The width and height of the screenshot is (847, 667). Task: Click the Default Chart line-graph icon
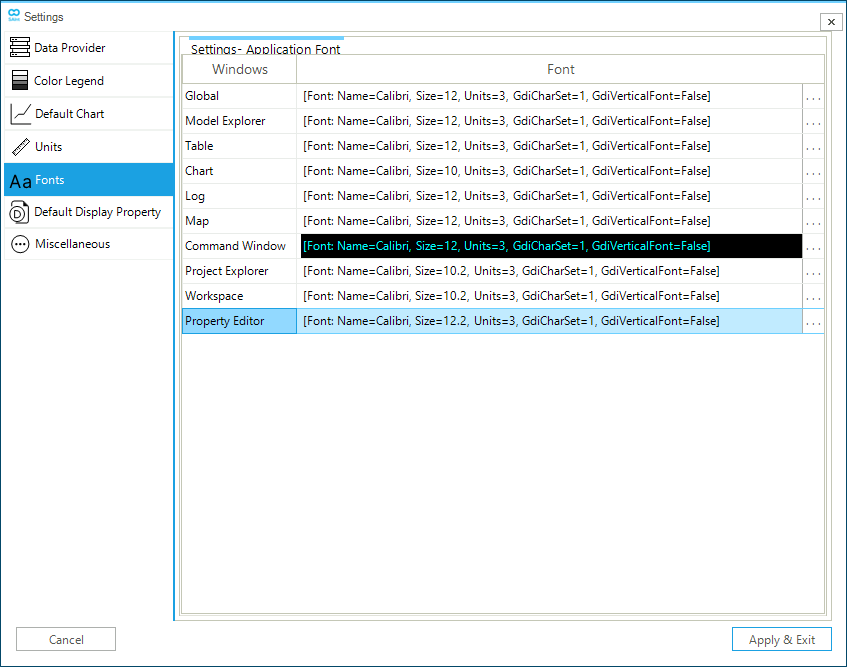click(20, 114)
